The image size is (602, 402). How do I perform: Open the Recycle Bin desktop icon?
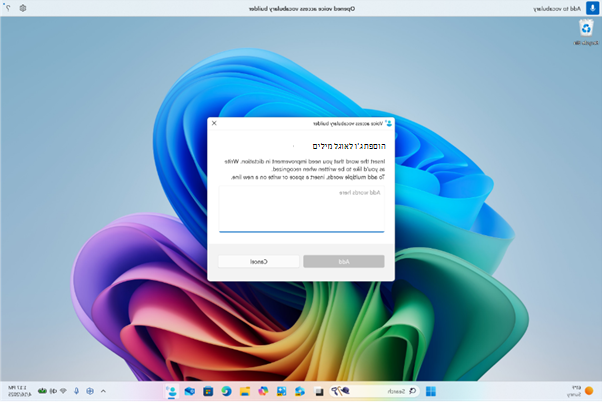click(586, 32)
